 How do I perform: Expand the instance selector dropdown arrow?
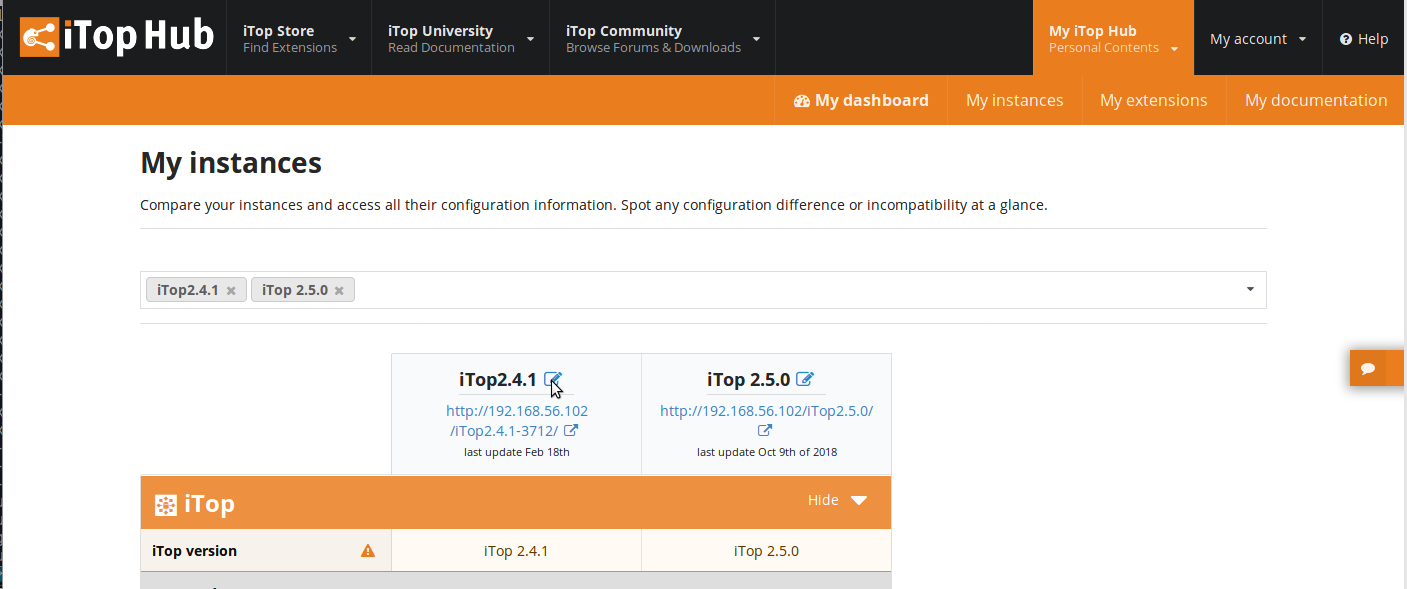point(1250,290)
